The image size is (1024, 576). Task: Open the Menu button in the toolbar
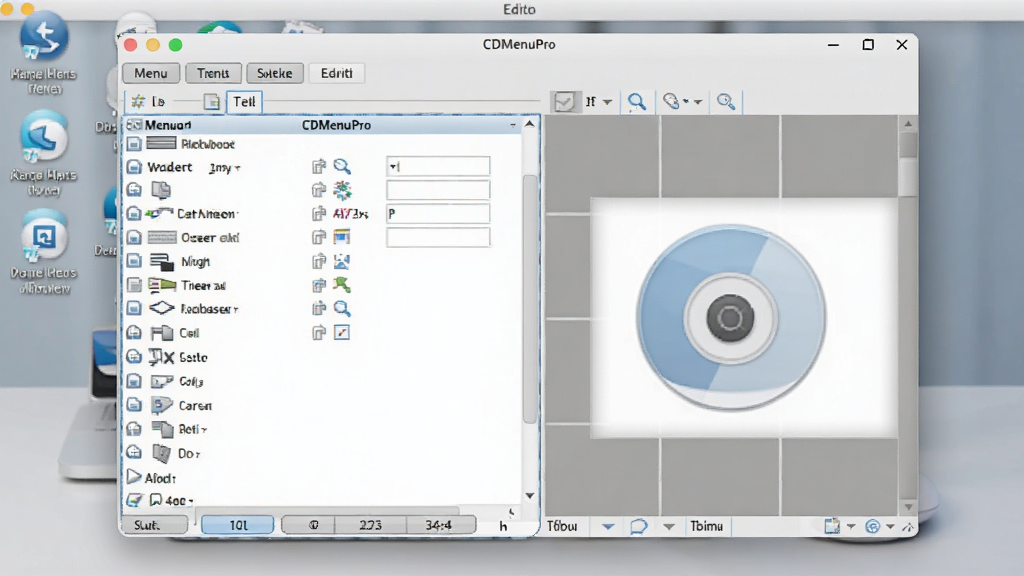[151, 73]
